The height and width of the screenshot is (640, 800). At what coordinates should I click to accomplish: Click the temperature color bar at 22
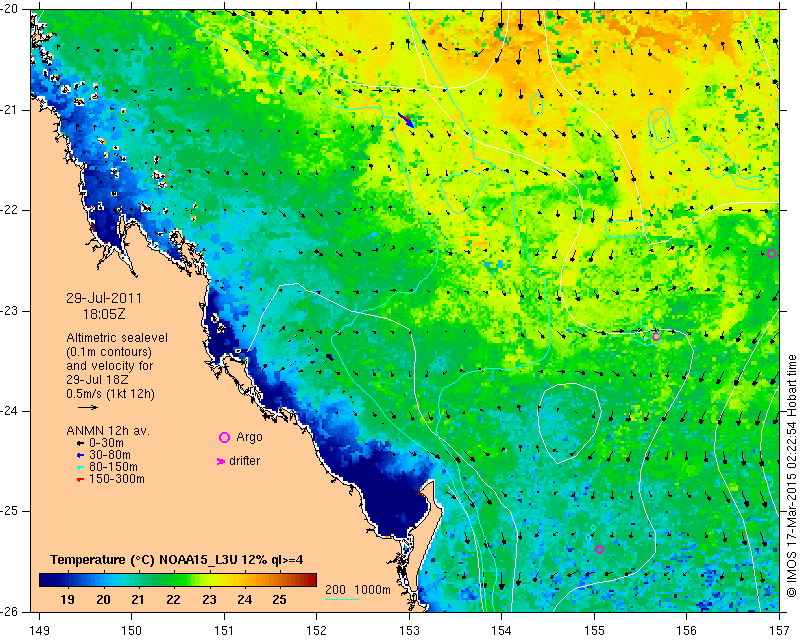pyautogui.click(x=173, y=580)
